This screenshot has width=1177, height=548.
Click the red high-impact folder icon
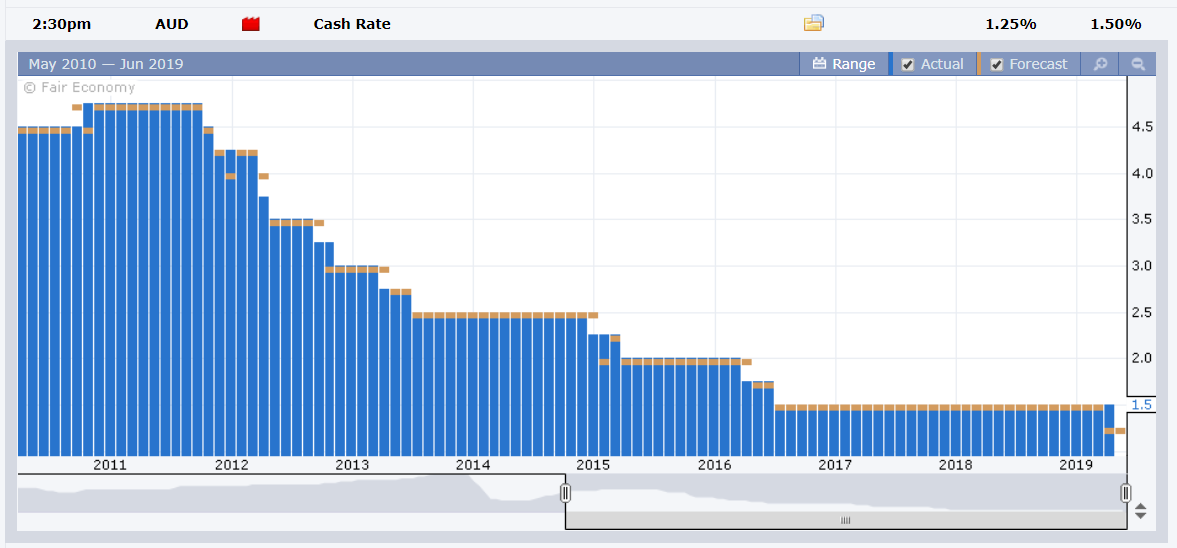[250, 24]
